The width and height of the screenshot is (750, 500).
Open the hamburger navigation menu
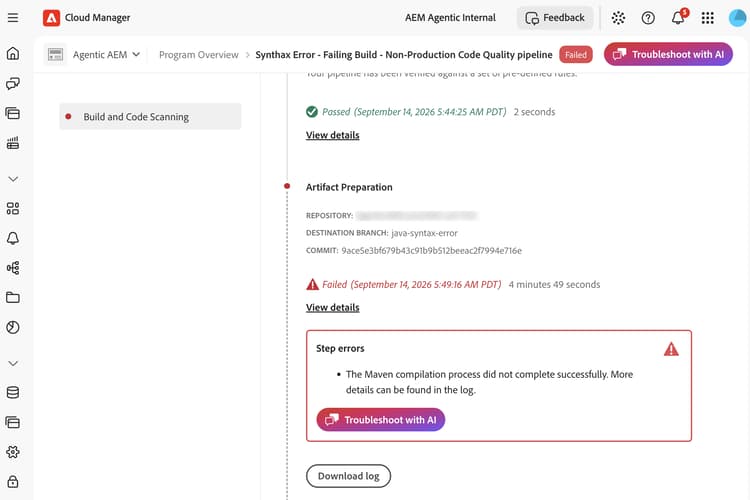[13, 18]
